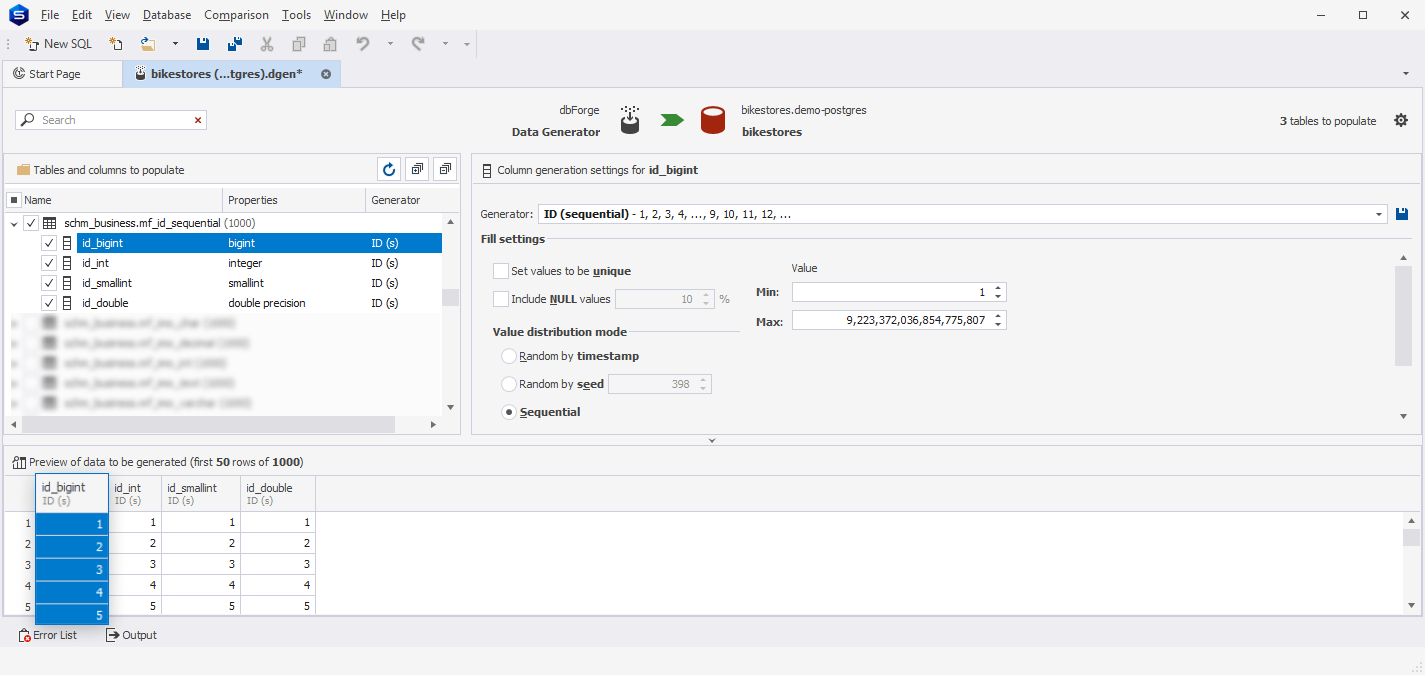Screen dimensions: 1425x675
Task: Click the save generator settings icon
Action: tap(1402, 214)
